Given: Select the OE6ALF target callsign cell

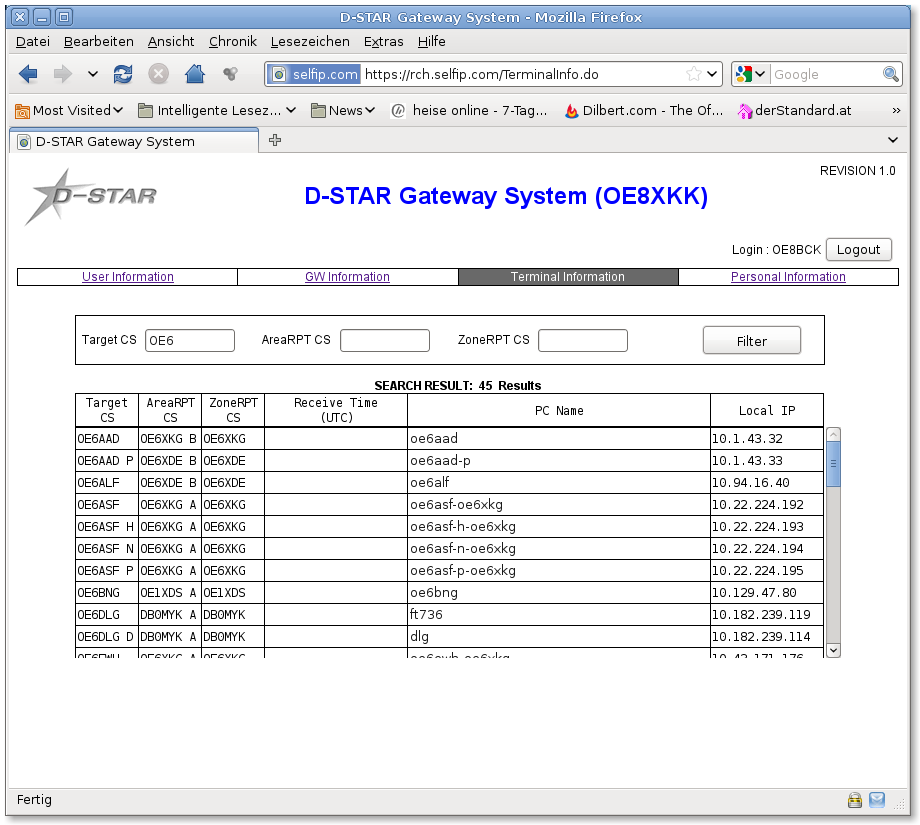Looking at the screenshot, I should [107, 483].
